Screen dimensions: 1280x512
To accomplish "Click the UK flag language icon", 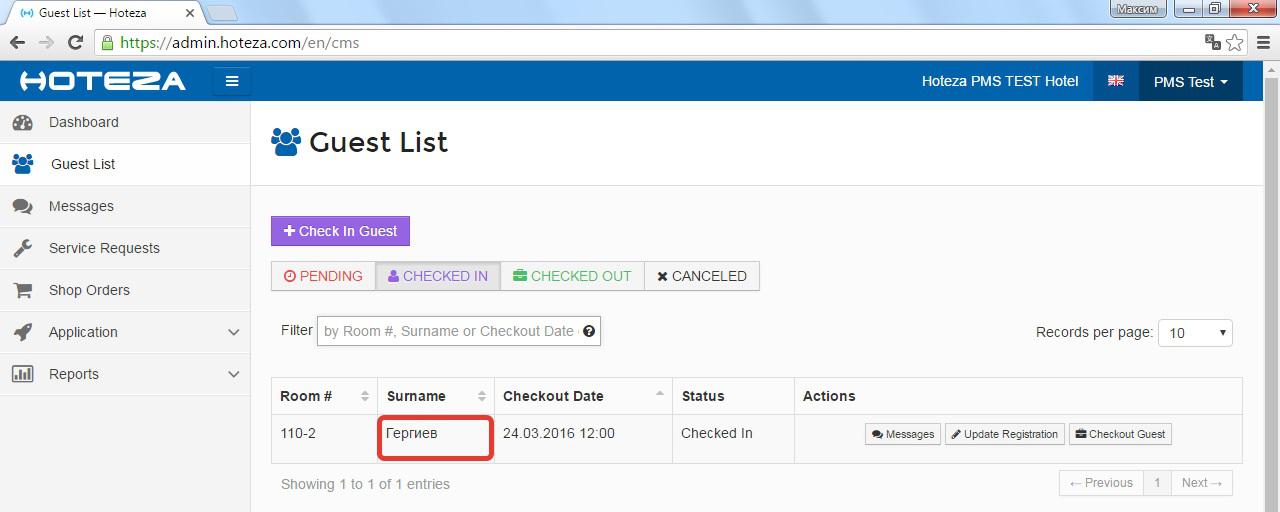I will coord(1116,81).
